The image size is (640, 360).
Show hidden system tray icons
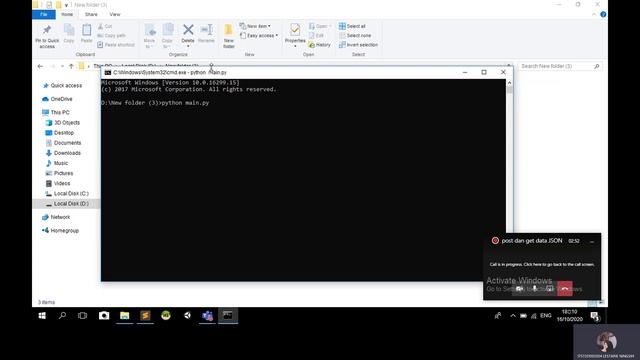click(x=513, y=316)
